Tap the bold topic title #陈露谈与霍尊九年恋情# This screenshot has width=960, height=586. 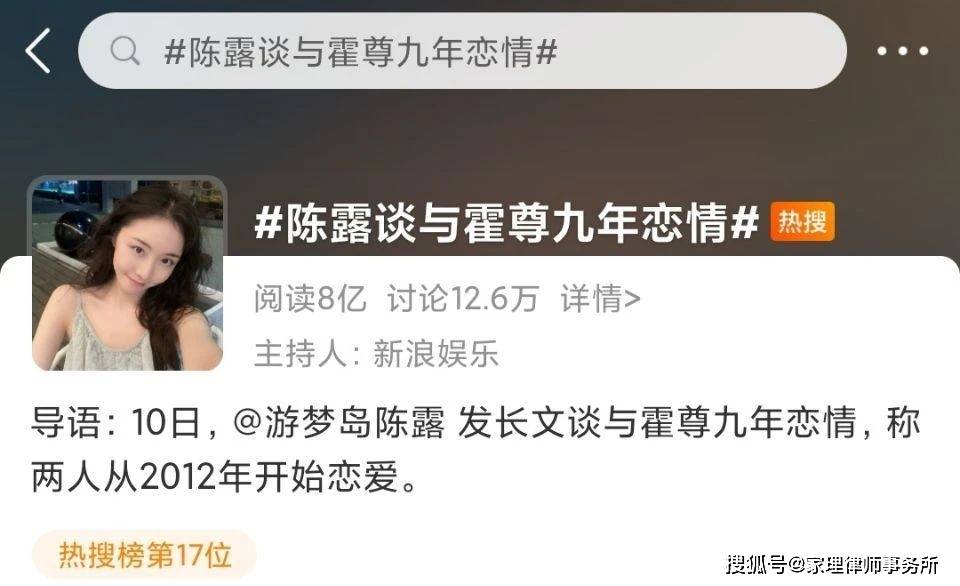click(x=506, y=222)
